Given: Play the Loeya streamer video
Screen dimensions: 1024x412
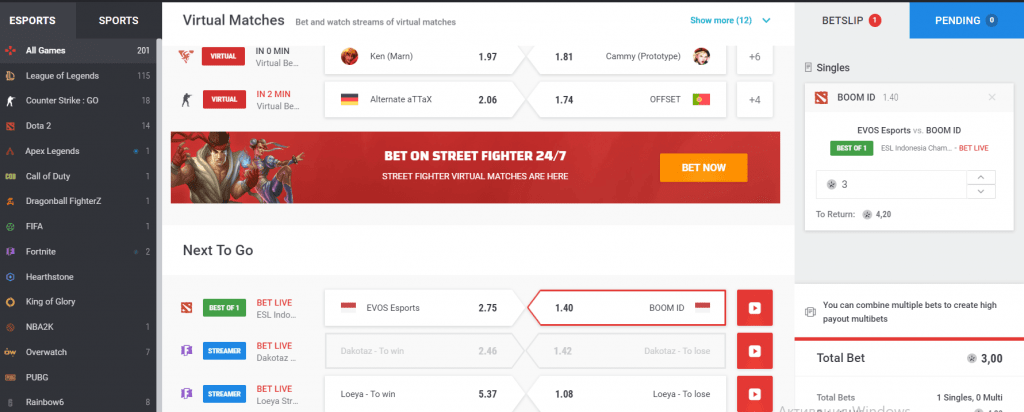Looking at the screenshot, I should (x=754, y=394).
